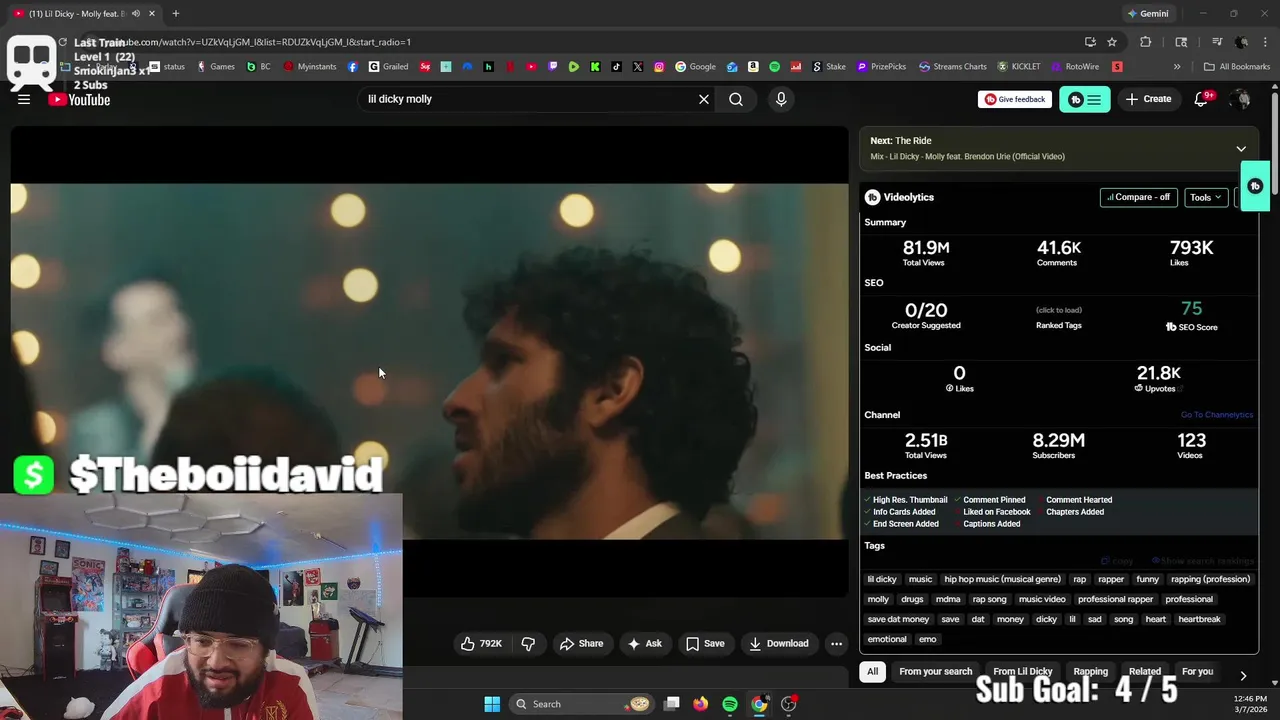Open the All Bookmarks folder
This screenshot has width=1280, height=720.
(x=1237, y=67)
